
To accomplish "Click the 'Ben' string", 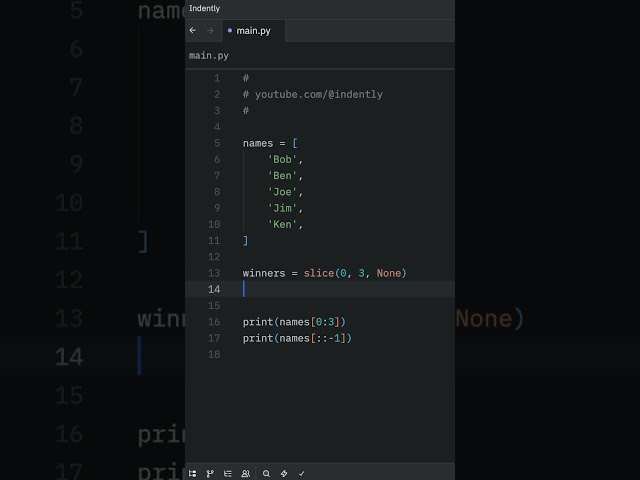I will [282, 176].
